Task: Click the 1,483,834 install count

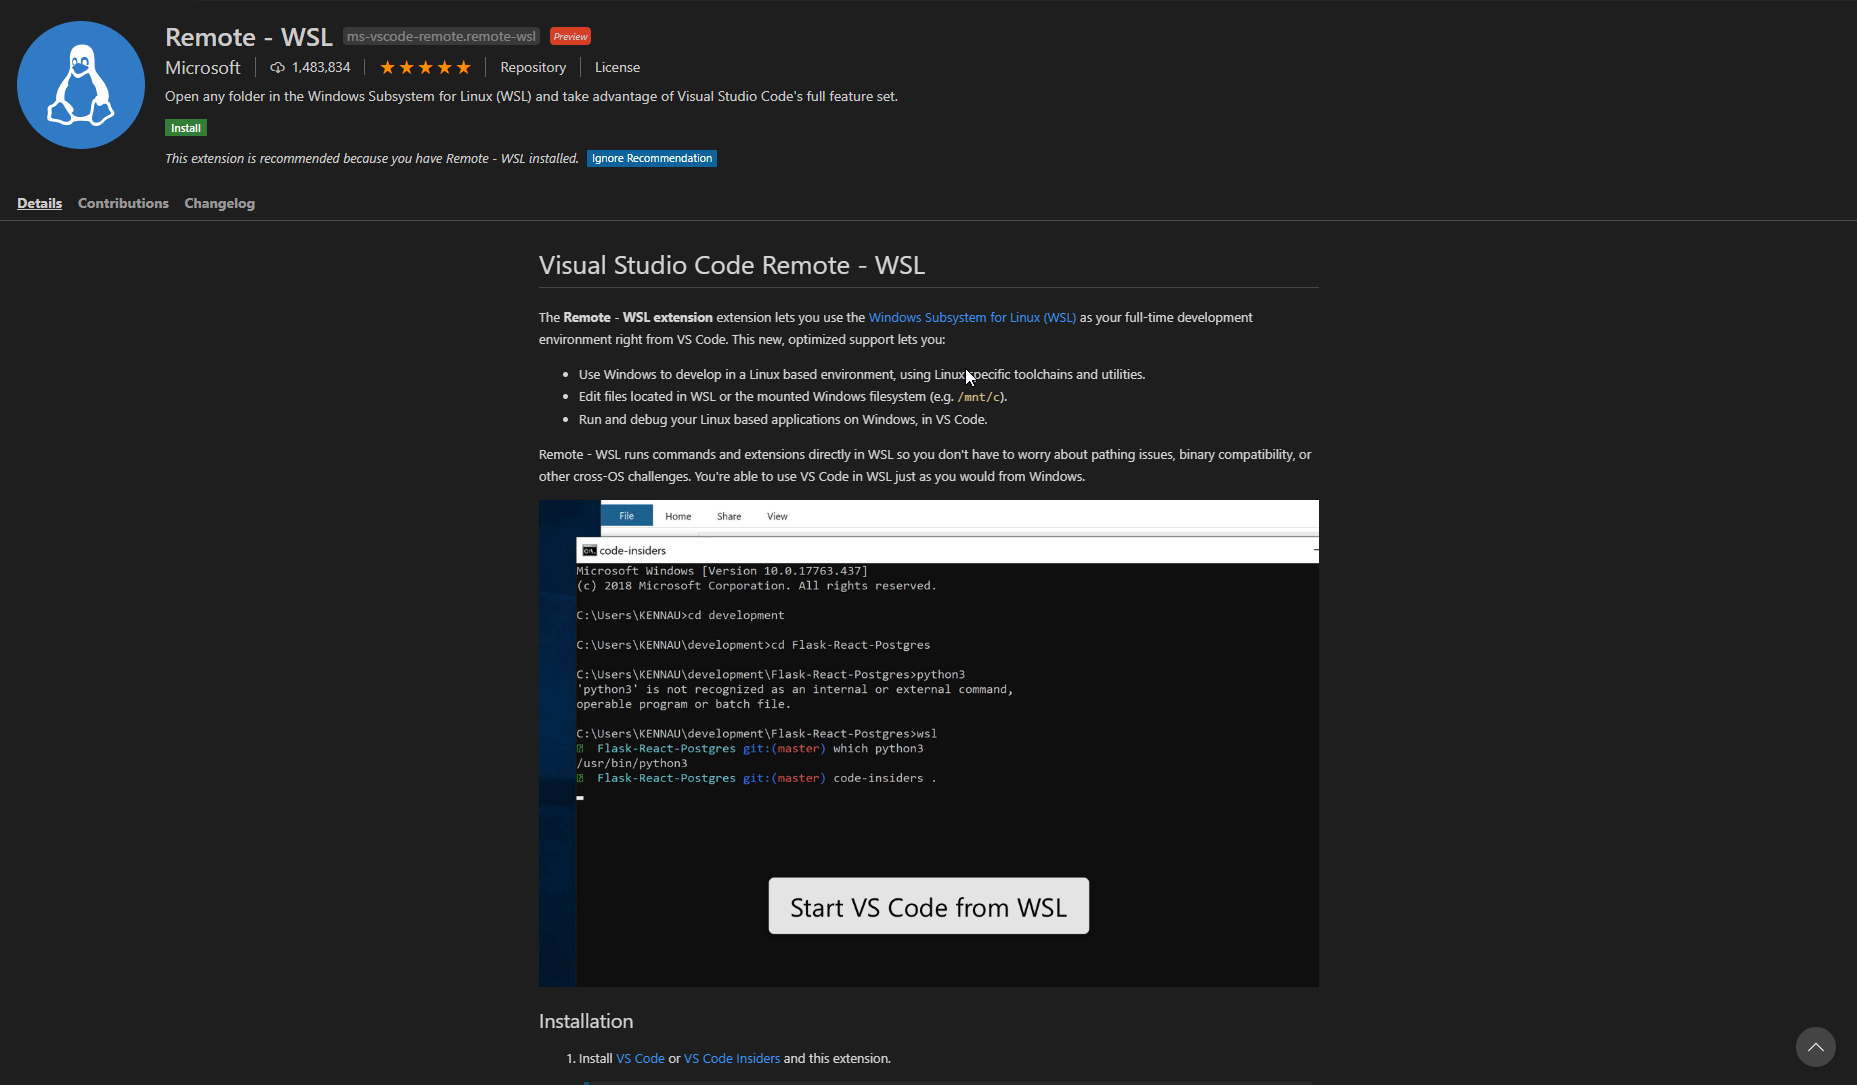Action: [x=321, y=67]
